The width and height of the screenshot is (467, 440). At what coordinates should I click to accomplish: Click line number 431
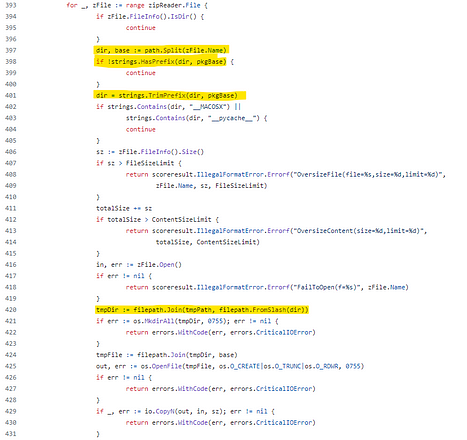tap(11, 434)
